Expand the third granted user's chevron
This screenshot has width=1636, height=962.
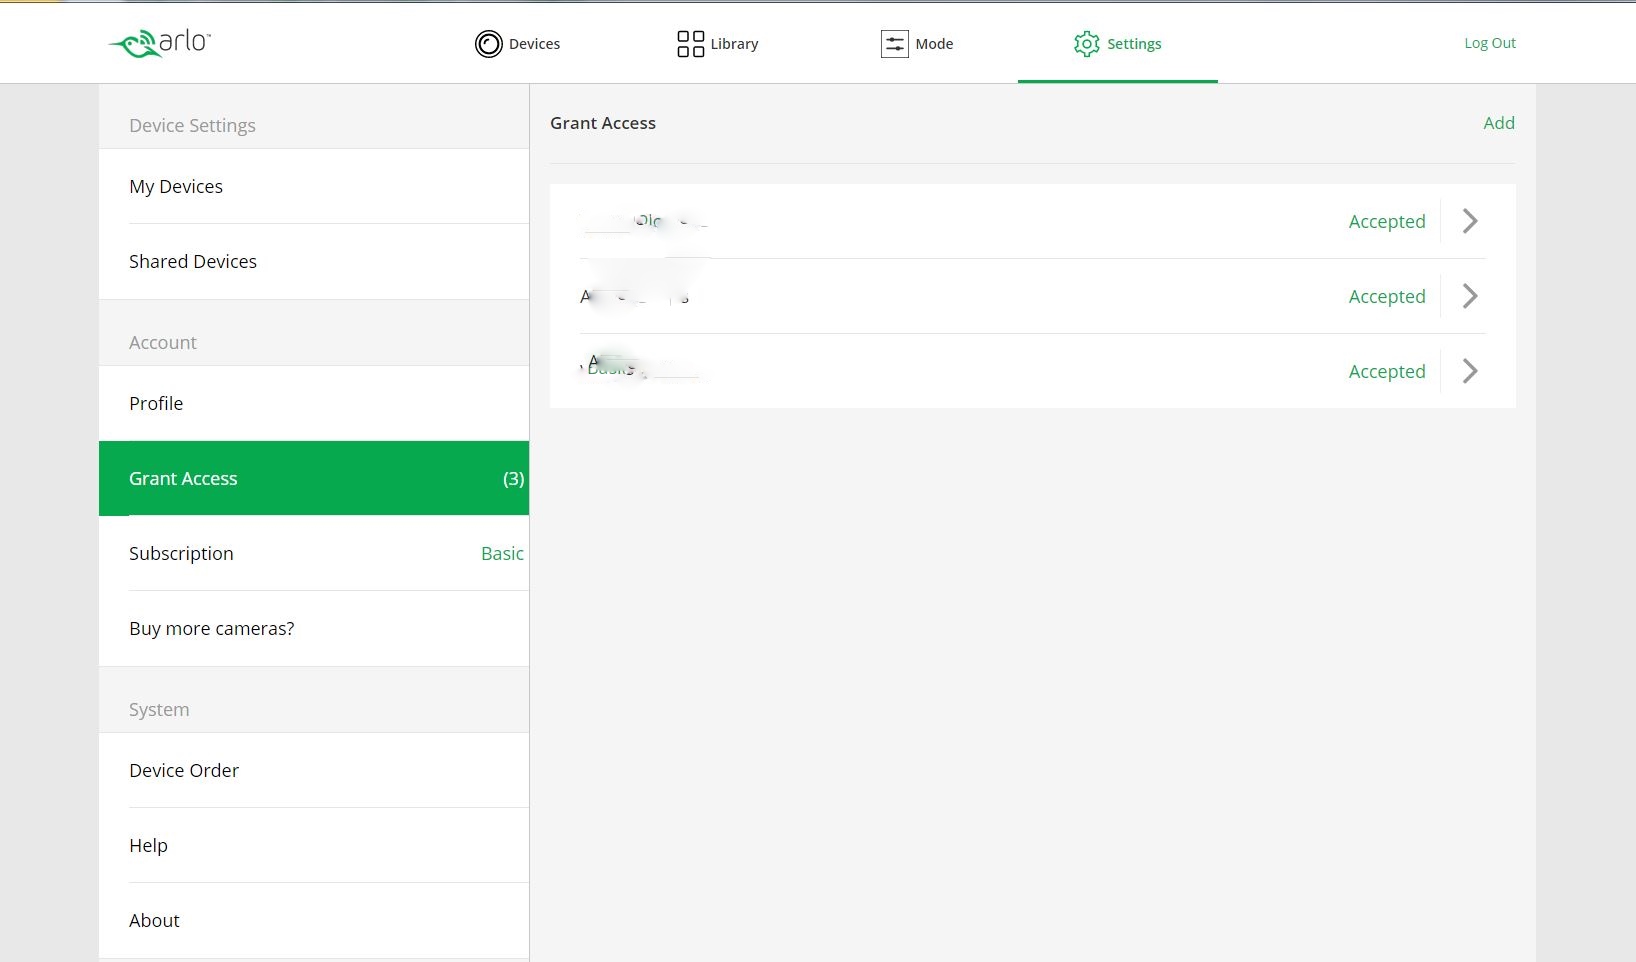pos(1469,371)
